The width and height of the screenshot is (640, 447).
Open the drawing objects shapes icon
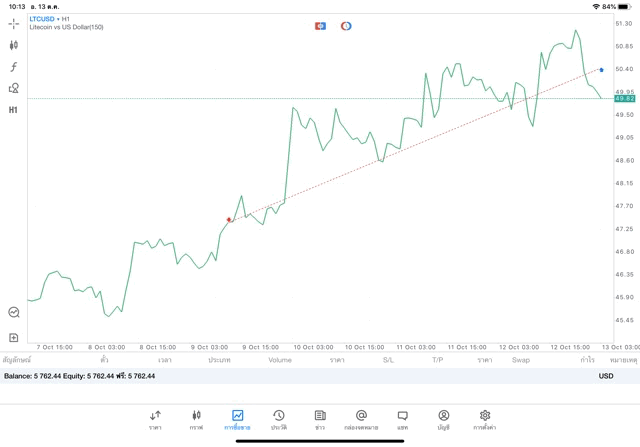[14, 88]
